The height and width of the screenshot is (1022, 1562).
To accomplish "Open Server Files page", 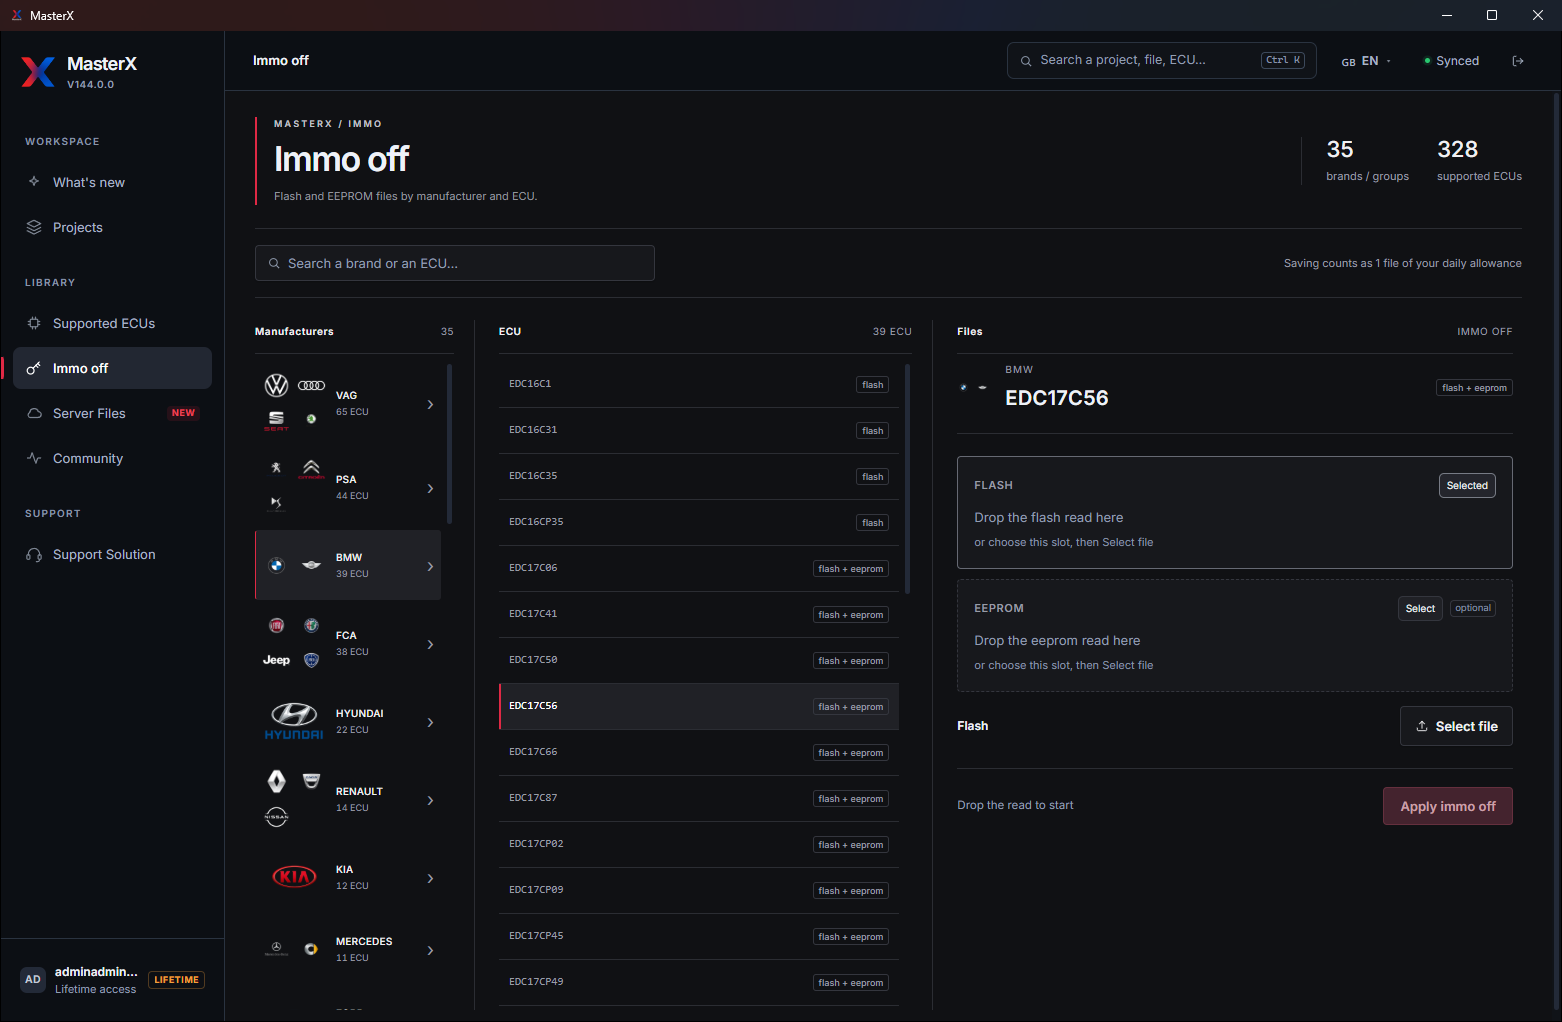I will coord(112,413).
